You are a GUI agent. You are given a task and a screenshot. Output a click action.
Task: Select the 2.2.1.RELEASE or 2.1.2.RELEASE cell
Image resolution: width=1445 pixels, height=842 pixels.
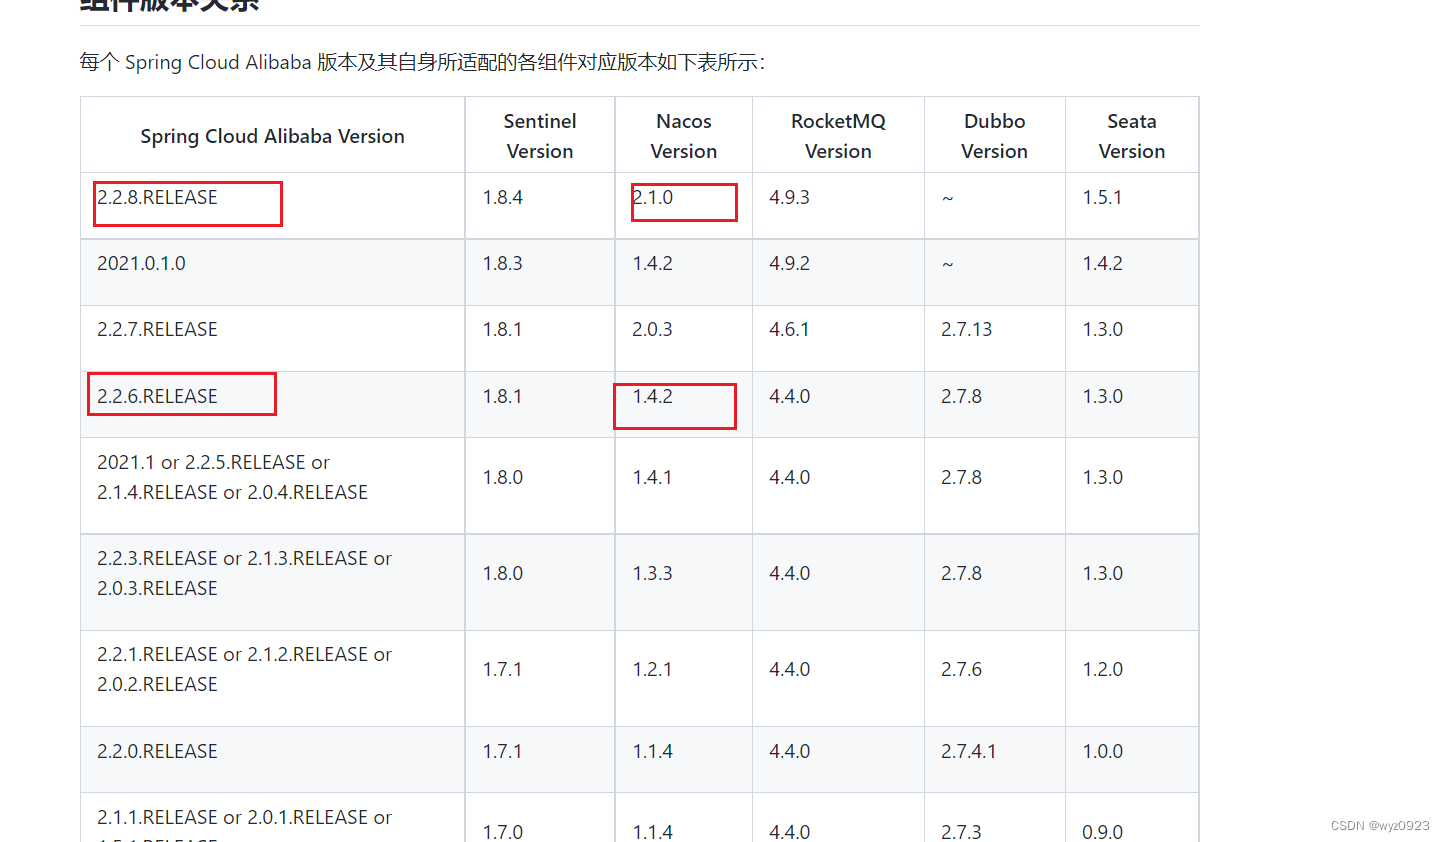[x=272, y=678]
